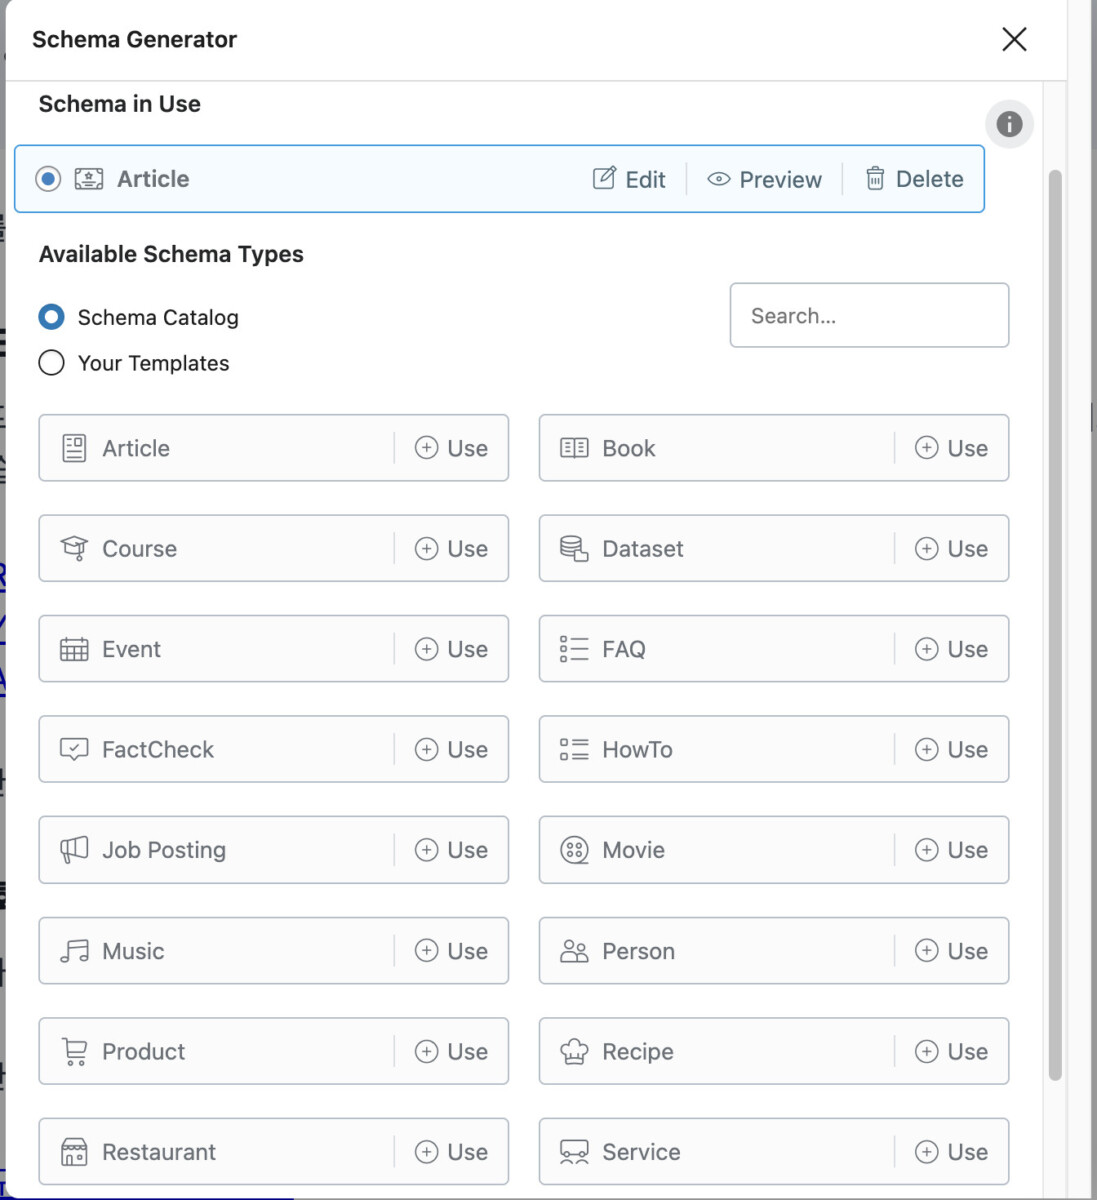This screenshot has width=1097, height=1200.
Task: Delete the Article schema in use
Action: [x=914, y=179]
